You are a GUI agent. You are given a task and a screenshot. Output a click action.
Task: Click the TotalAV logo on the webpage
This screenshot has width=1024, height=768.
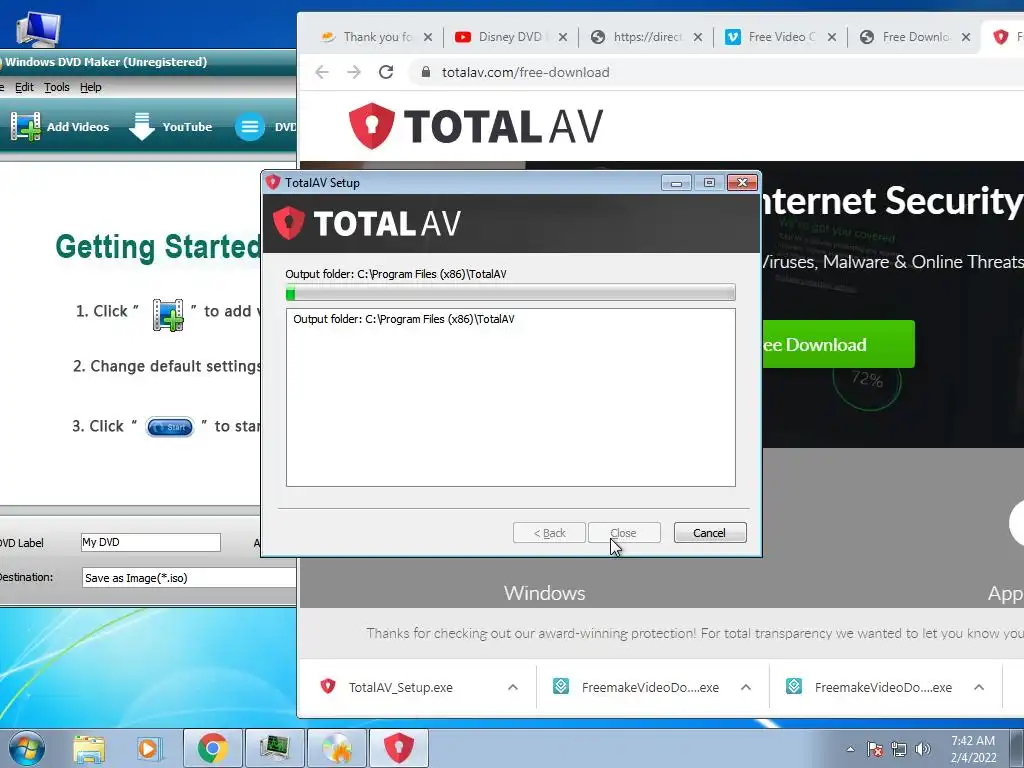(475, 125)
